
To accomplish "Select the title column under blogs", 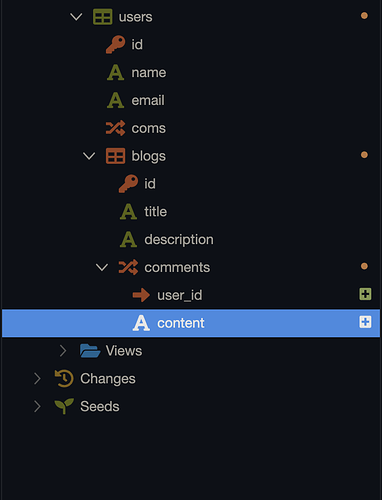I will tap(191, 212).
